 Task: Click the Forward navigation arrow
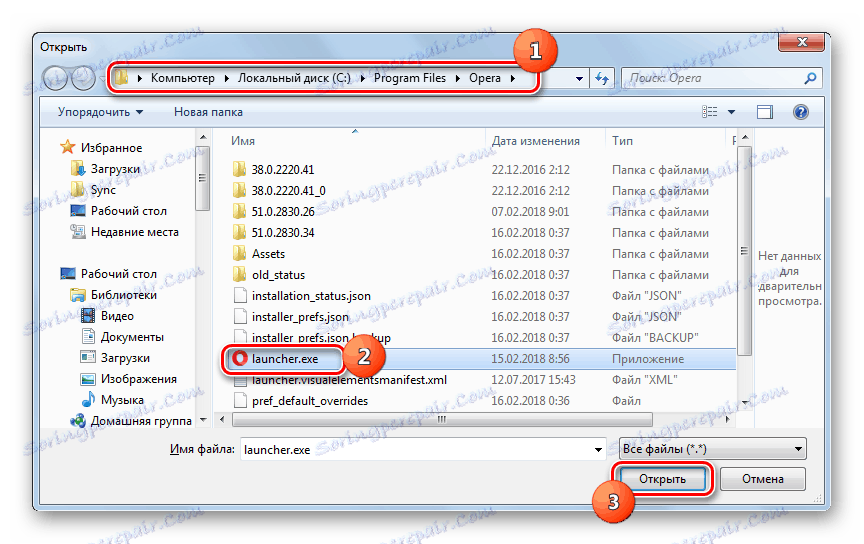[x=83, y=78]
